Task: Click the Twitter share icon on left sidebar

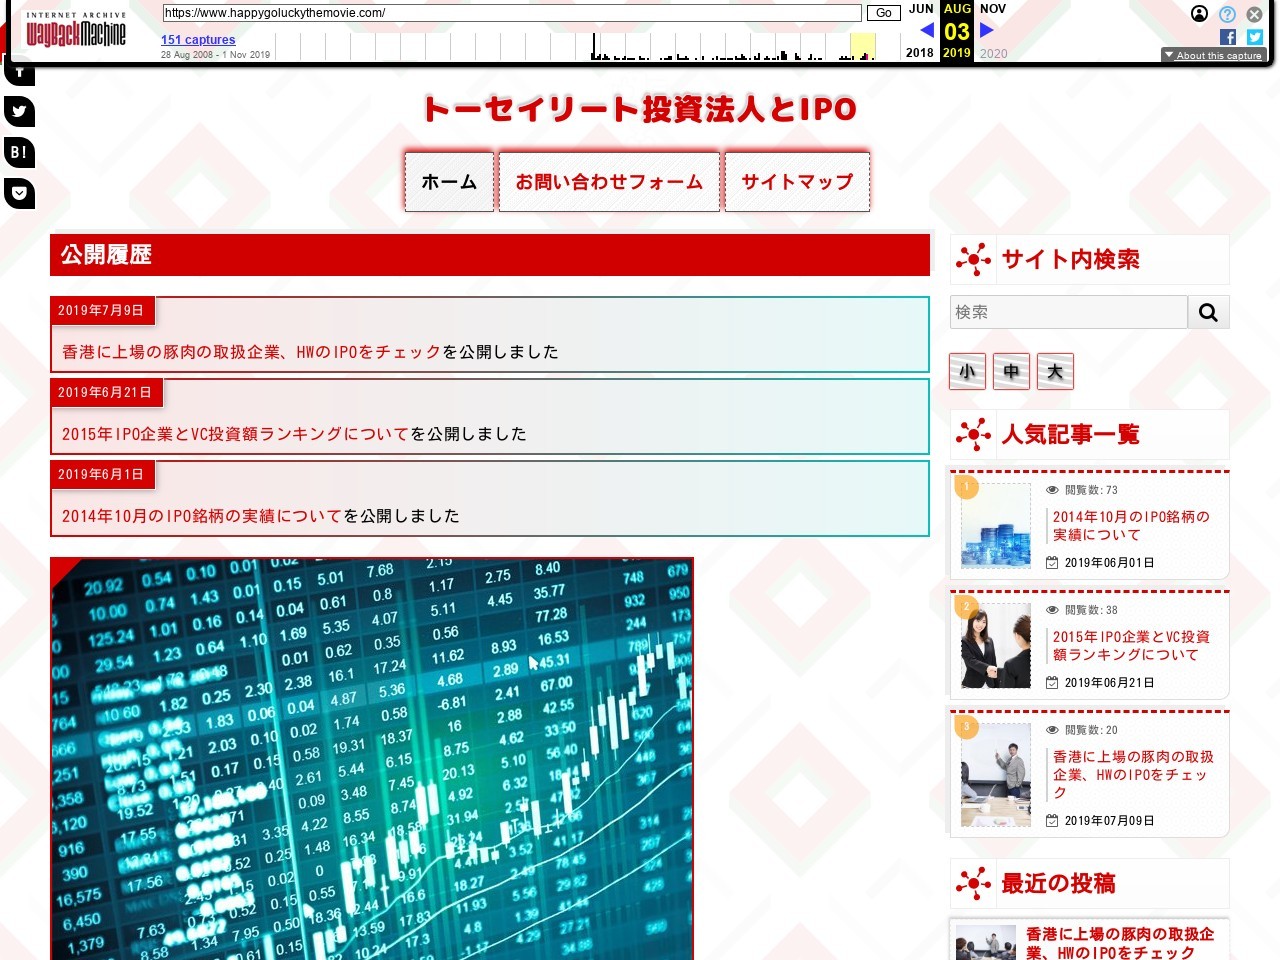Action: point(19,111)
